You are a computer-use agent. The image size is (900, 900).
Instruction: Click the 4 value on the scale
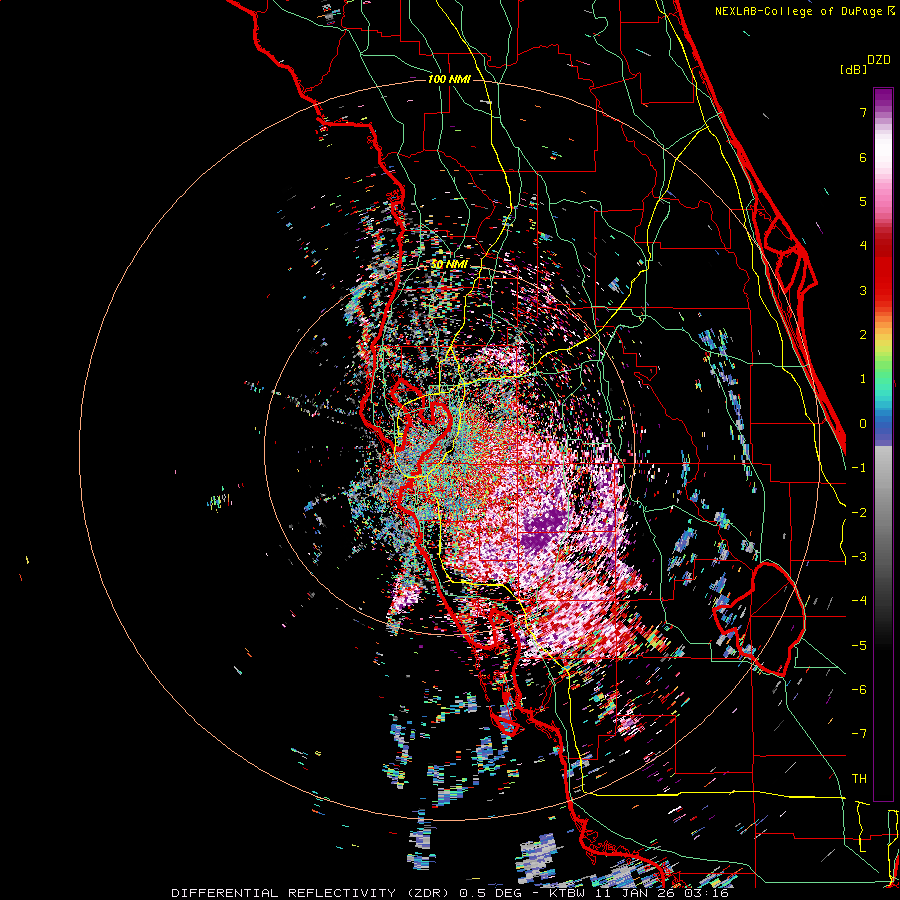[x=863, y=246]
